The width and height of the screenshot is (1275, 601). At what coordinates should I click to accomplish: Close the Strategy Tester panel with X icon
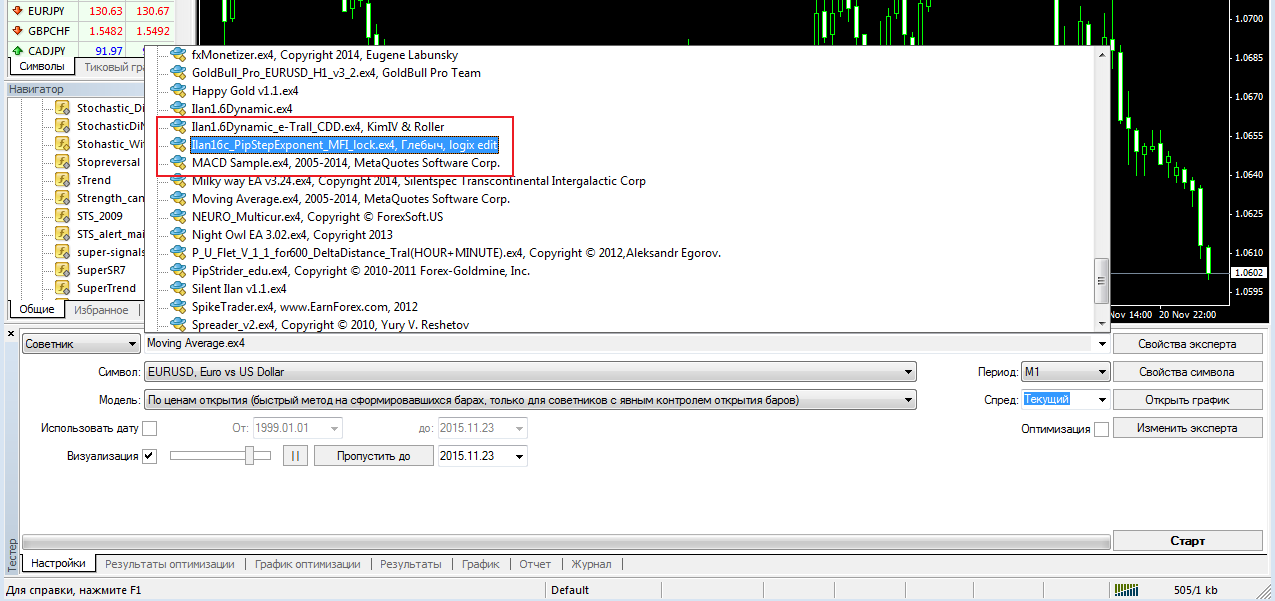tap(11, 333)
